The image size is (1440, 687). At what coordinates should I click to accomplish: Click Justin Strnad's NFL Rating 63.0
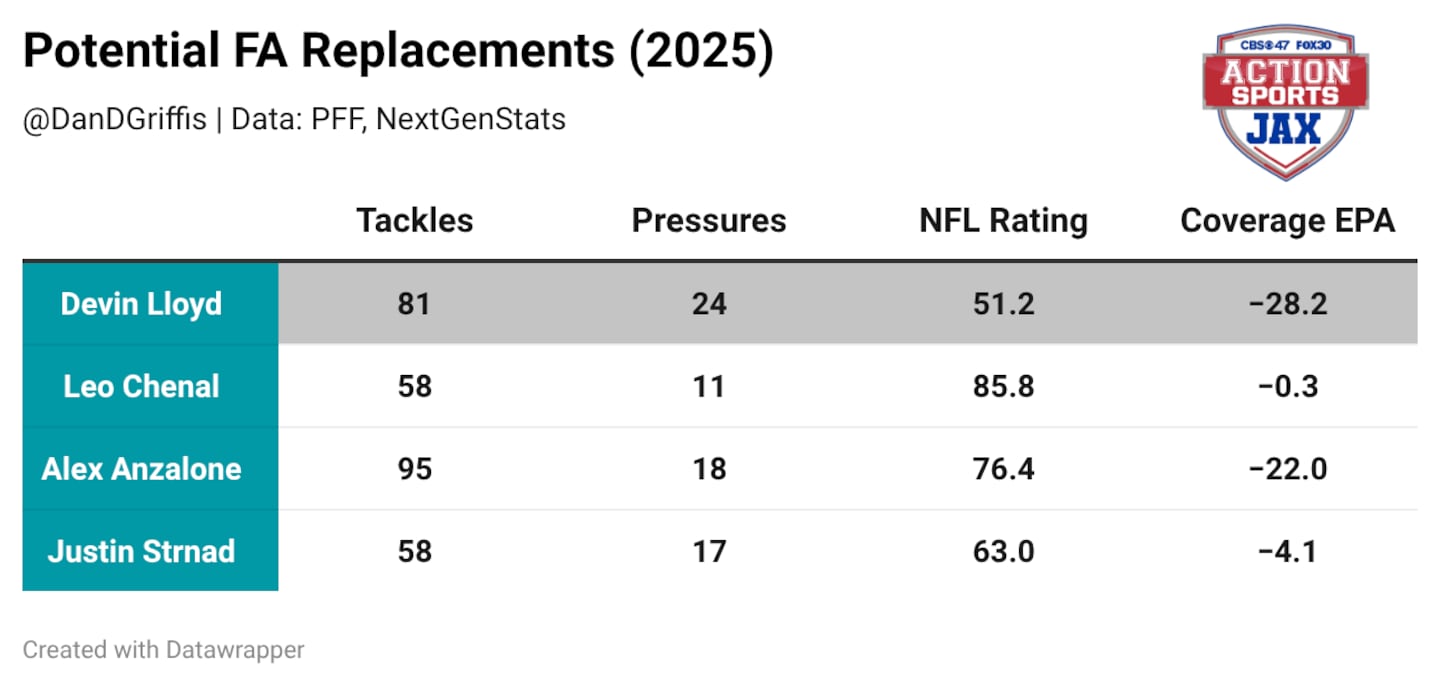tap(1003, 550)
